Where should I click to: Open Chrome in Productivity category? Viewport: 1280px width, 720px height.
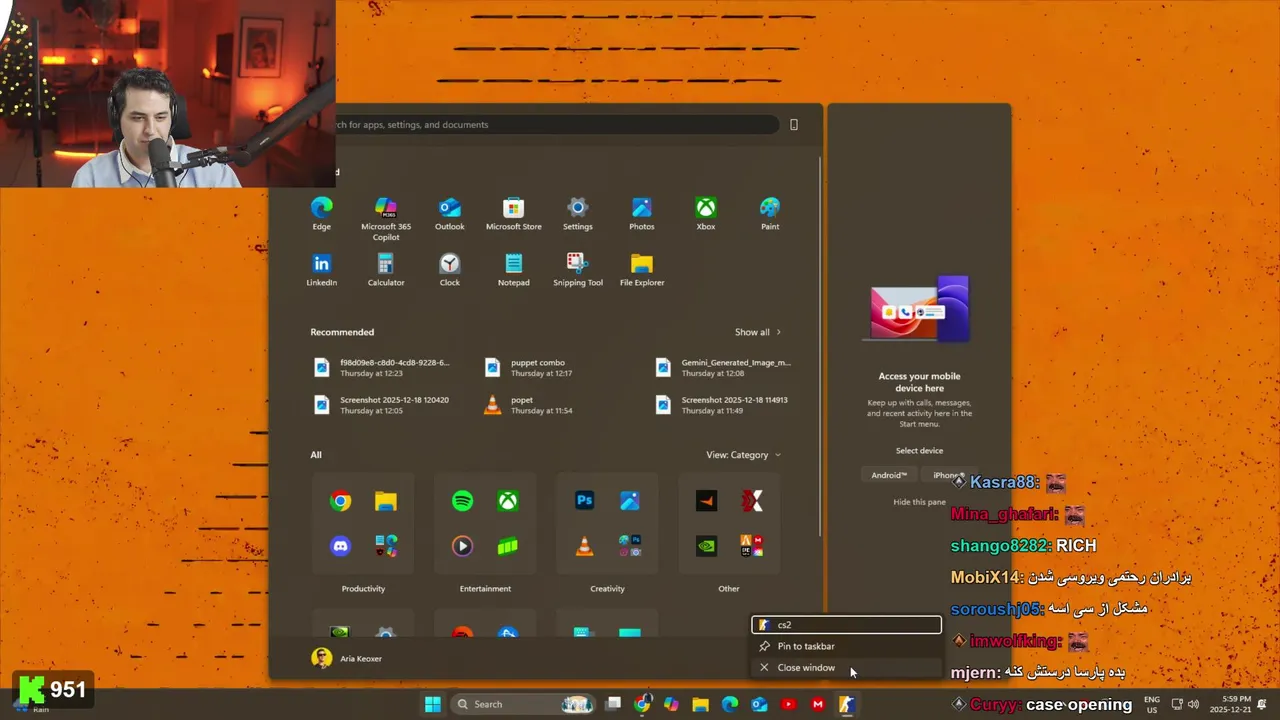pyautogui.click(x=341, y=501)
